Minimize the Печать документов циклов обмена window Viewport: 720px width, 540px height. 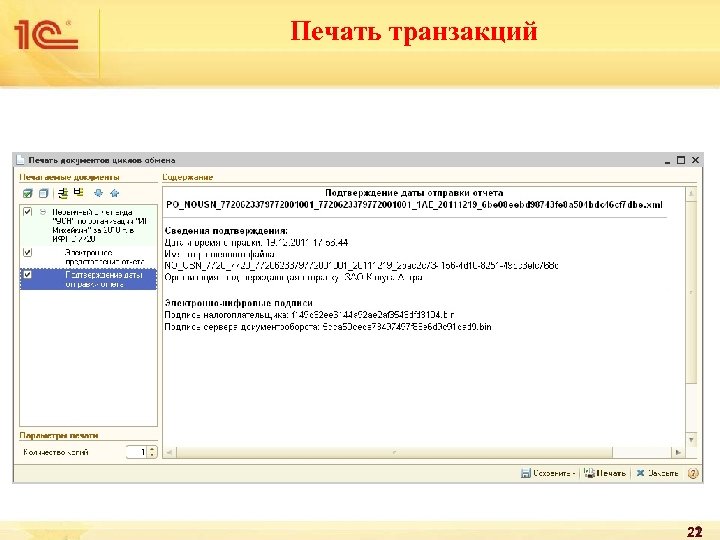[667, 160]
